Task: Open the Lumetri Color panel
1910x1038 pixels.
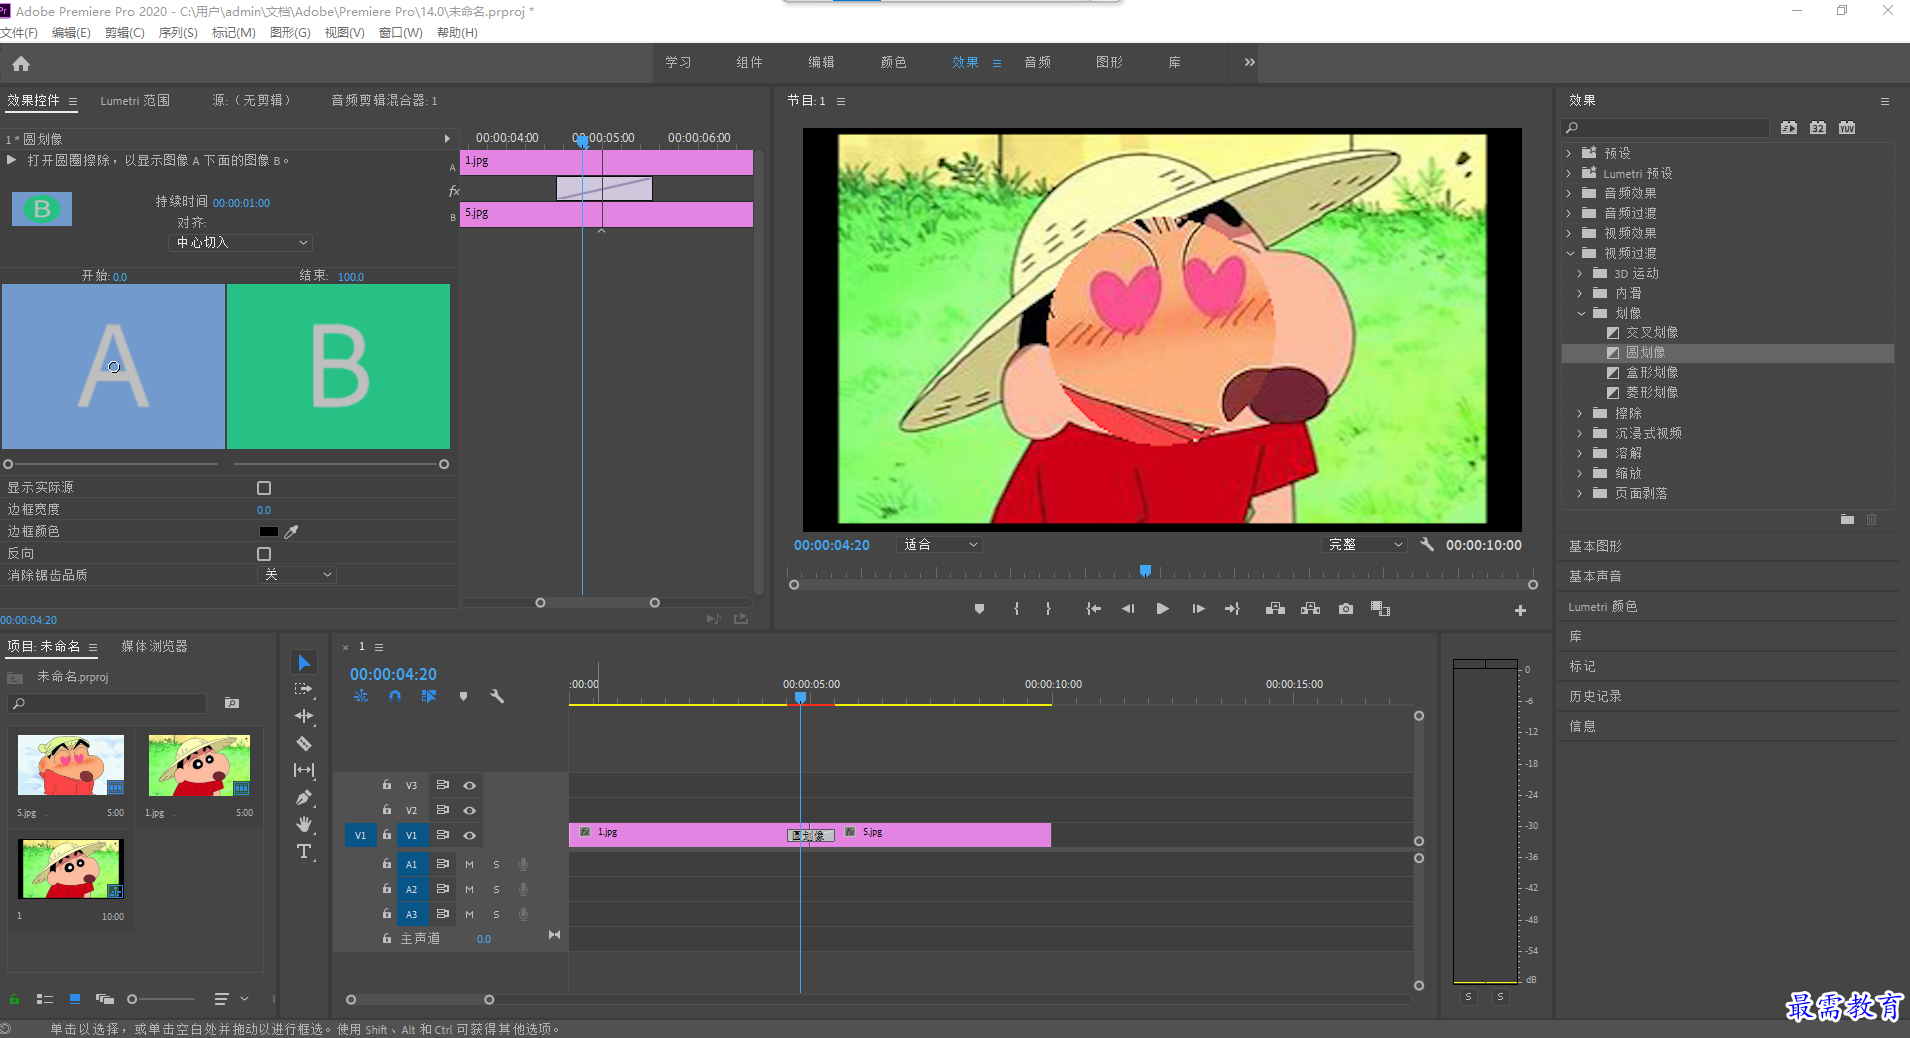Action: (x=1602, y=607)
